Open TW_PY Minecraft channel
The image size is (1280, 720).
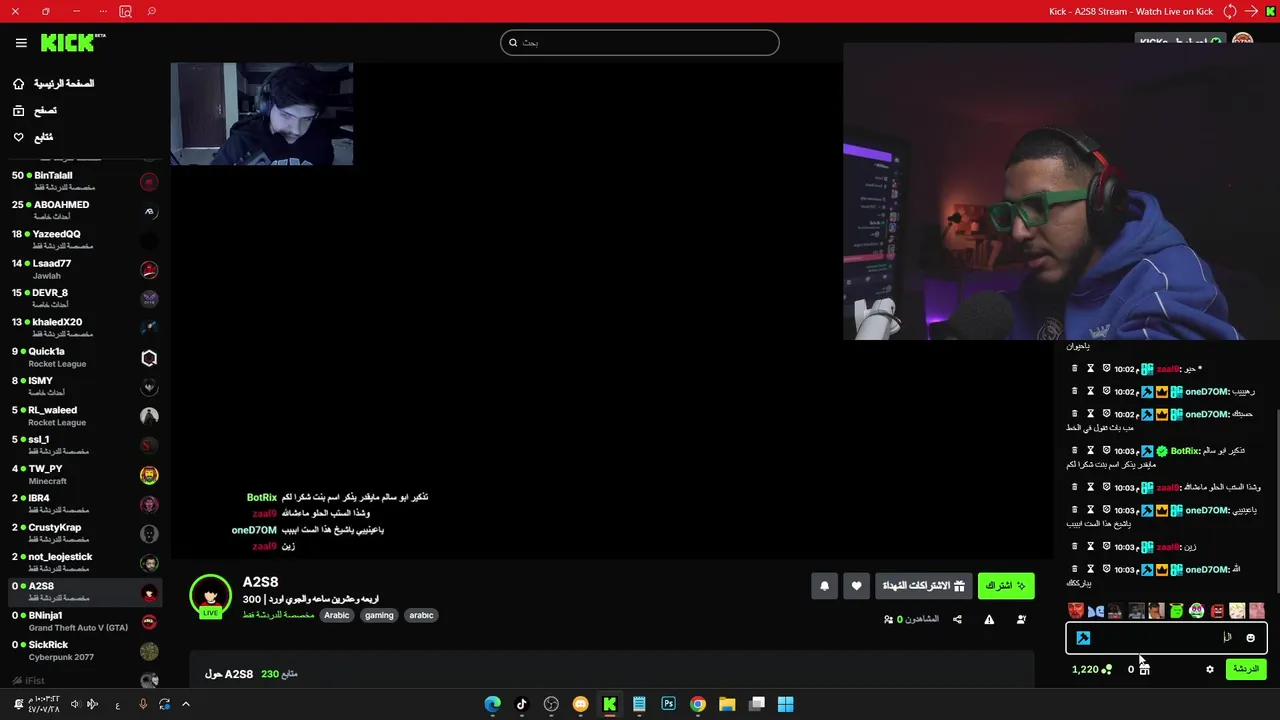tap(84, 474)
